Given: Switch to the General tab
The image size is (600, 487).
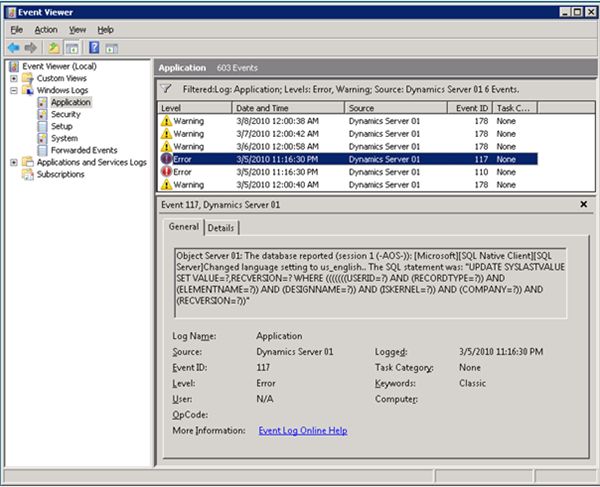Looking at the screenshot, I should coord(184,226).
